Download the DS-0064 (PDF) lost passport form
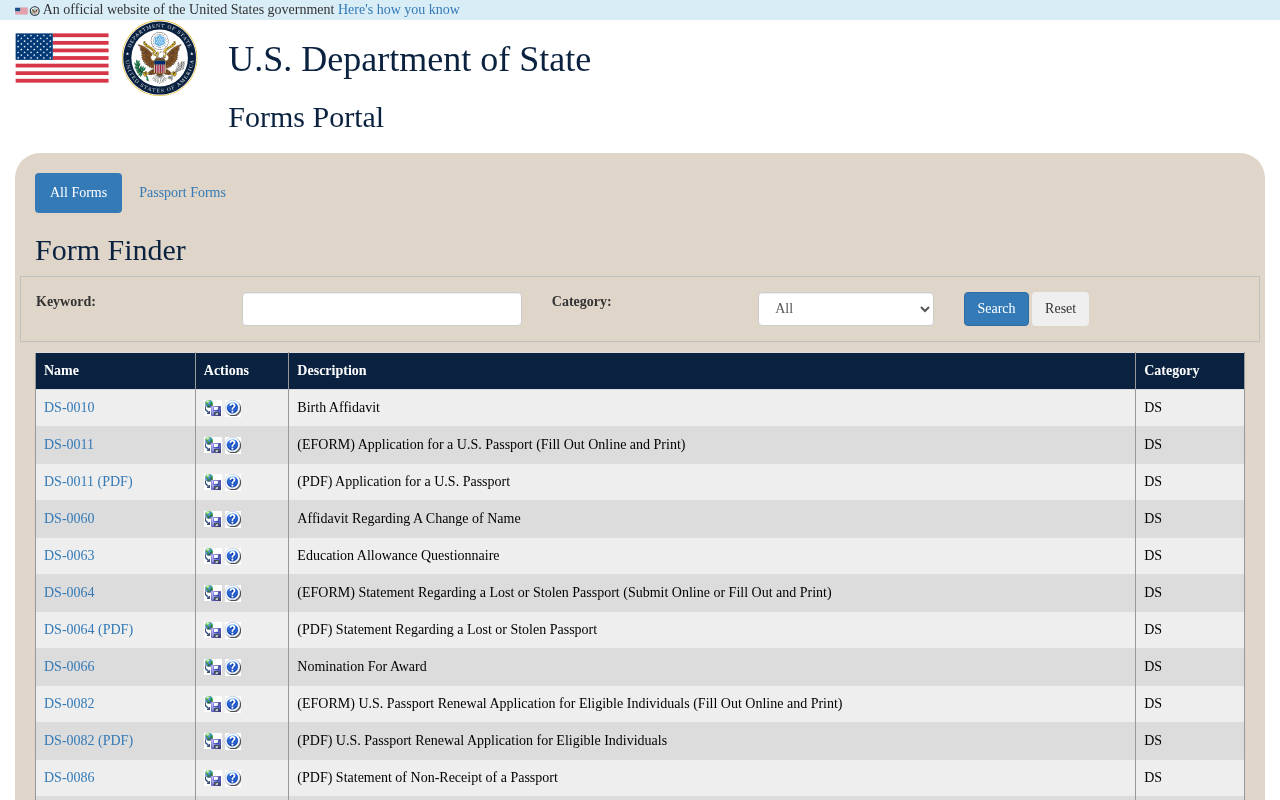The height and width of the screenshot is (800, 1280). (x=213, y=630)
